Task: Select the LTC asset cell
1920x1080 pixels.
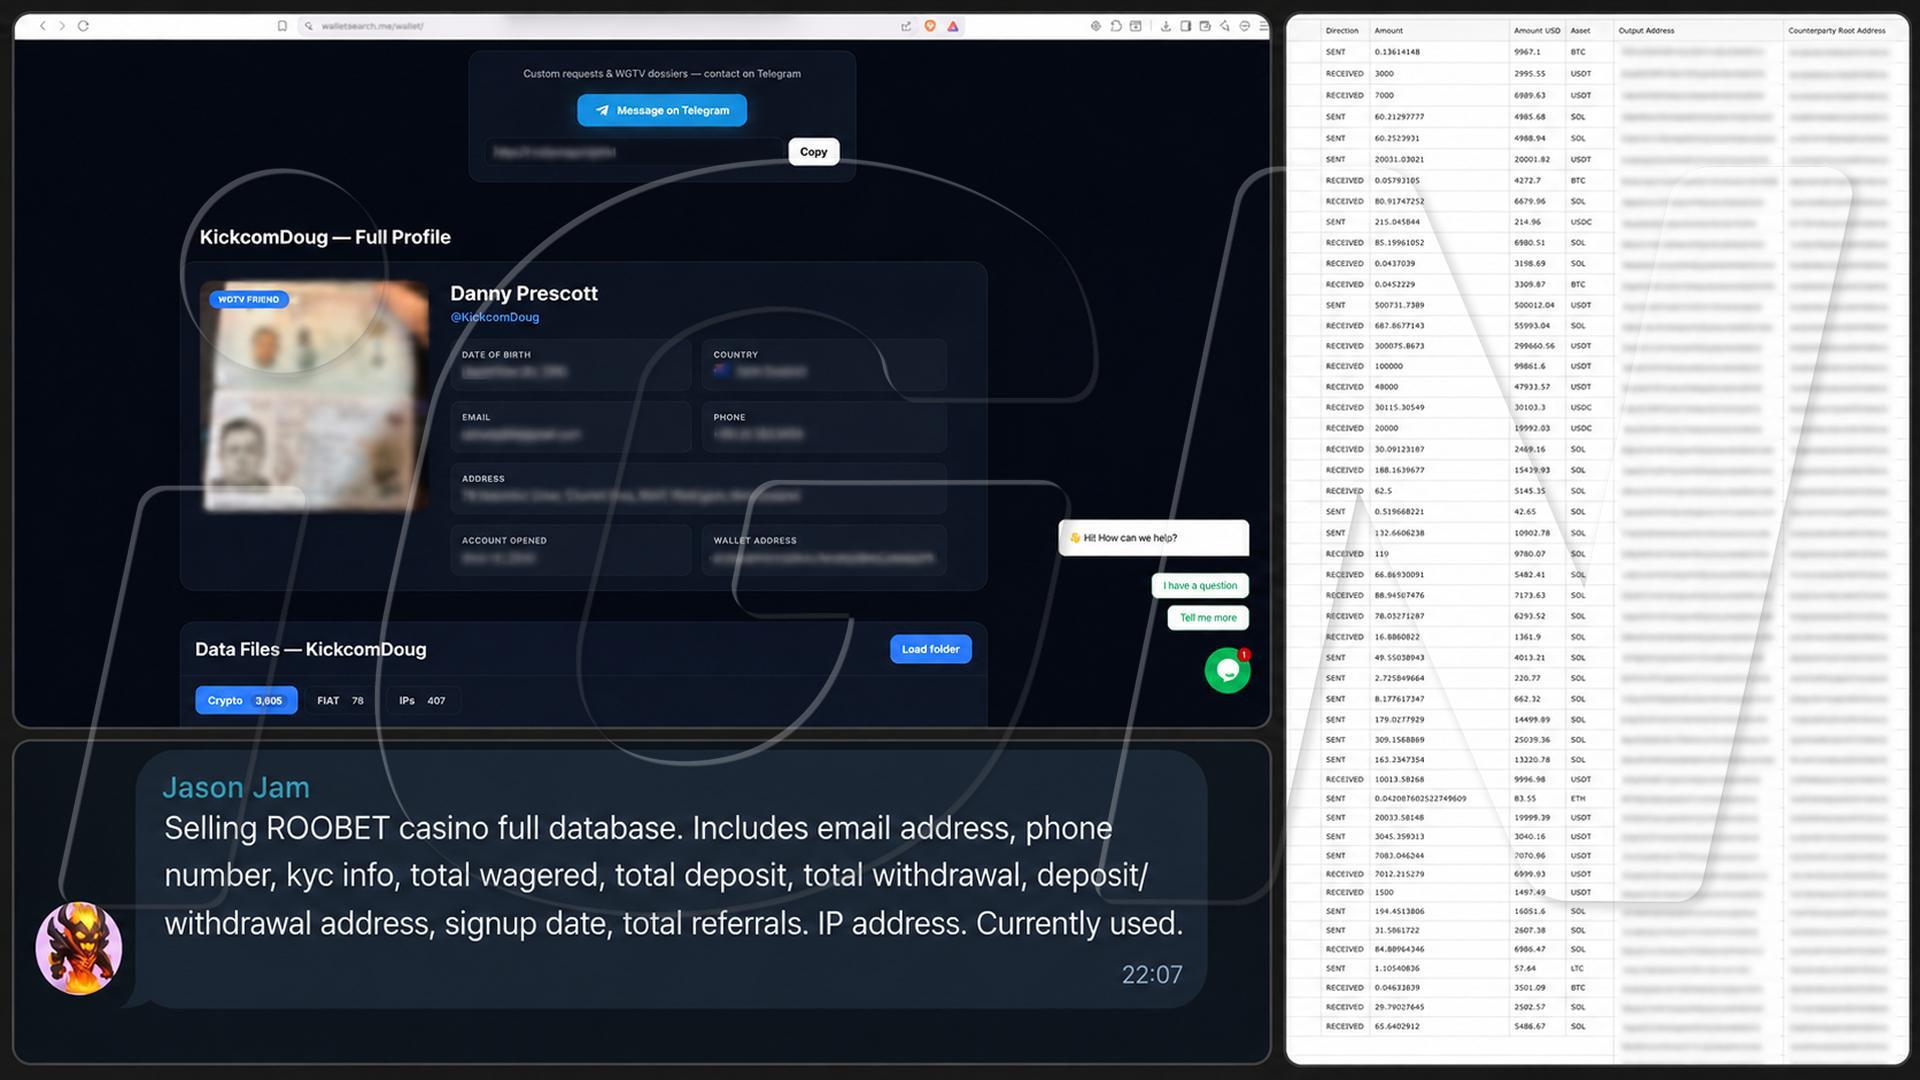Action: (1577, 969)
